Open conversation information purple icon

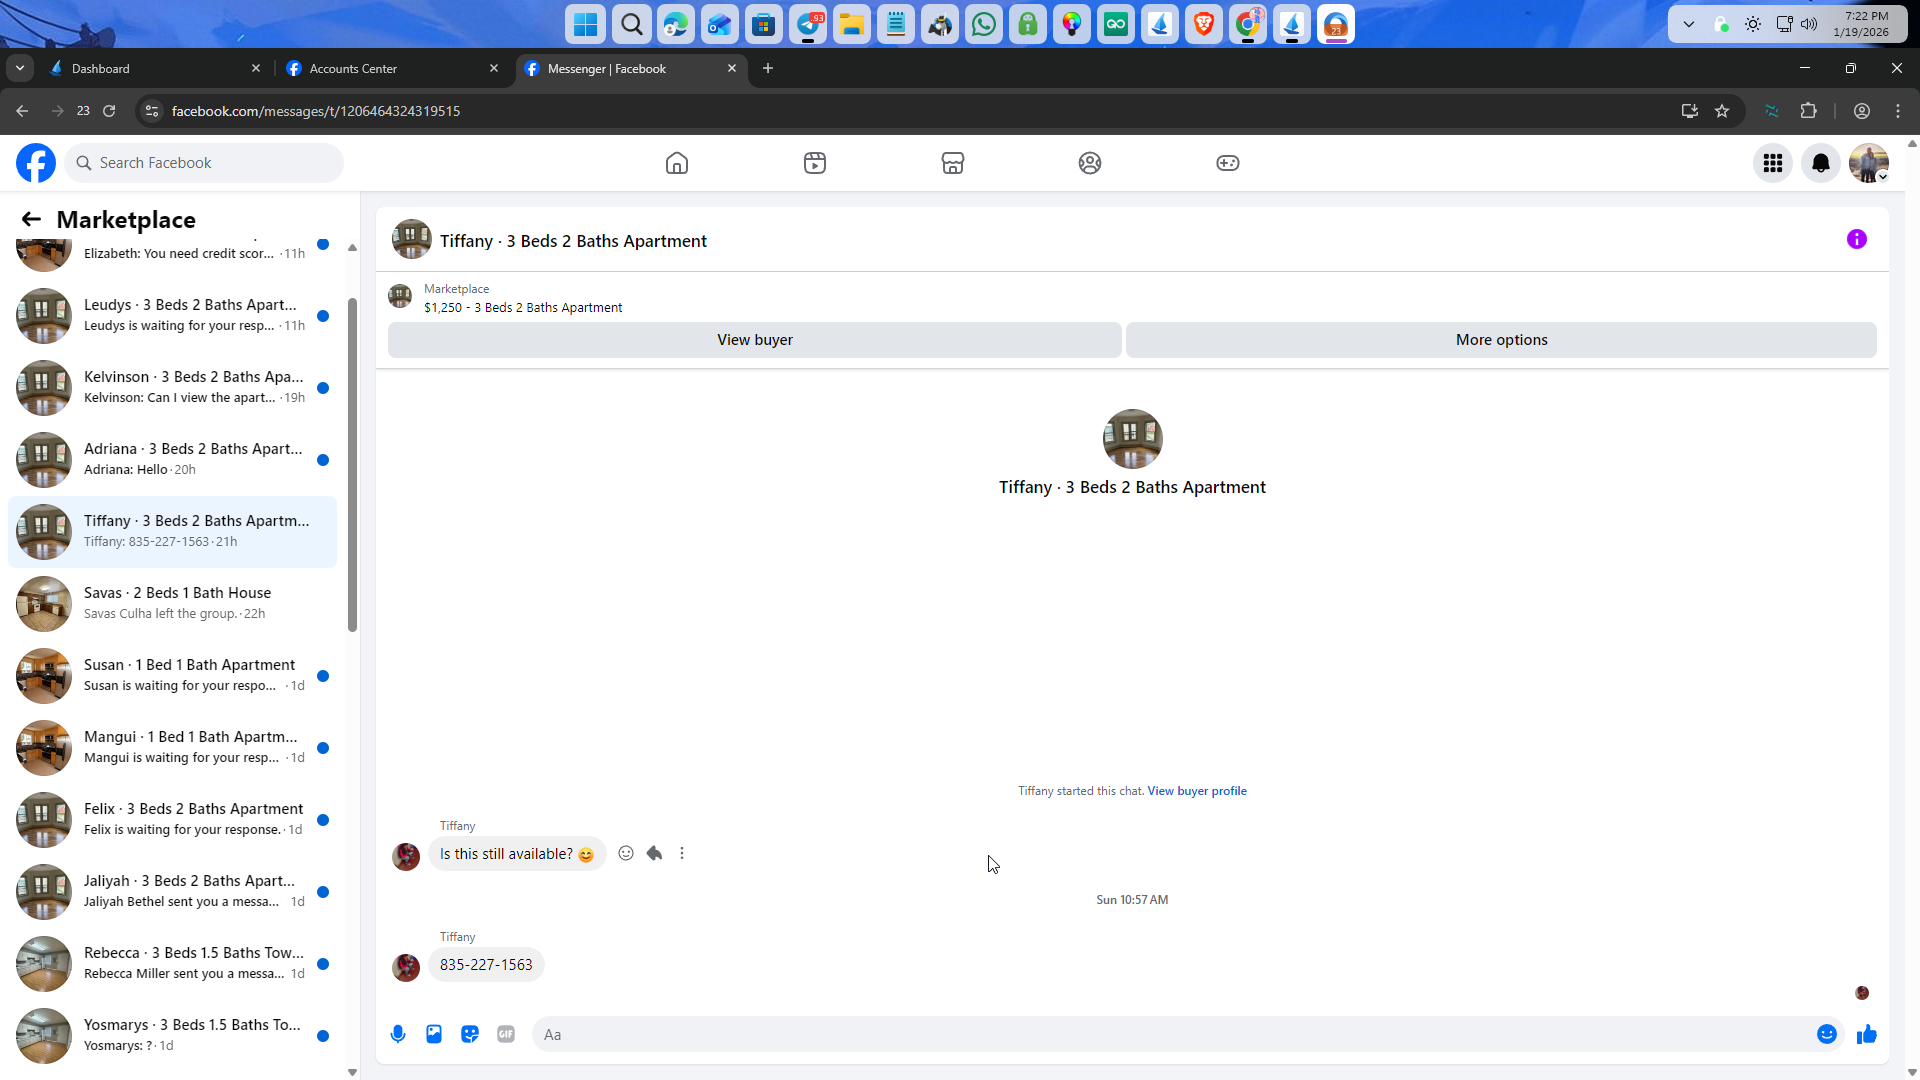coord(1856,239)
